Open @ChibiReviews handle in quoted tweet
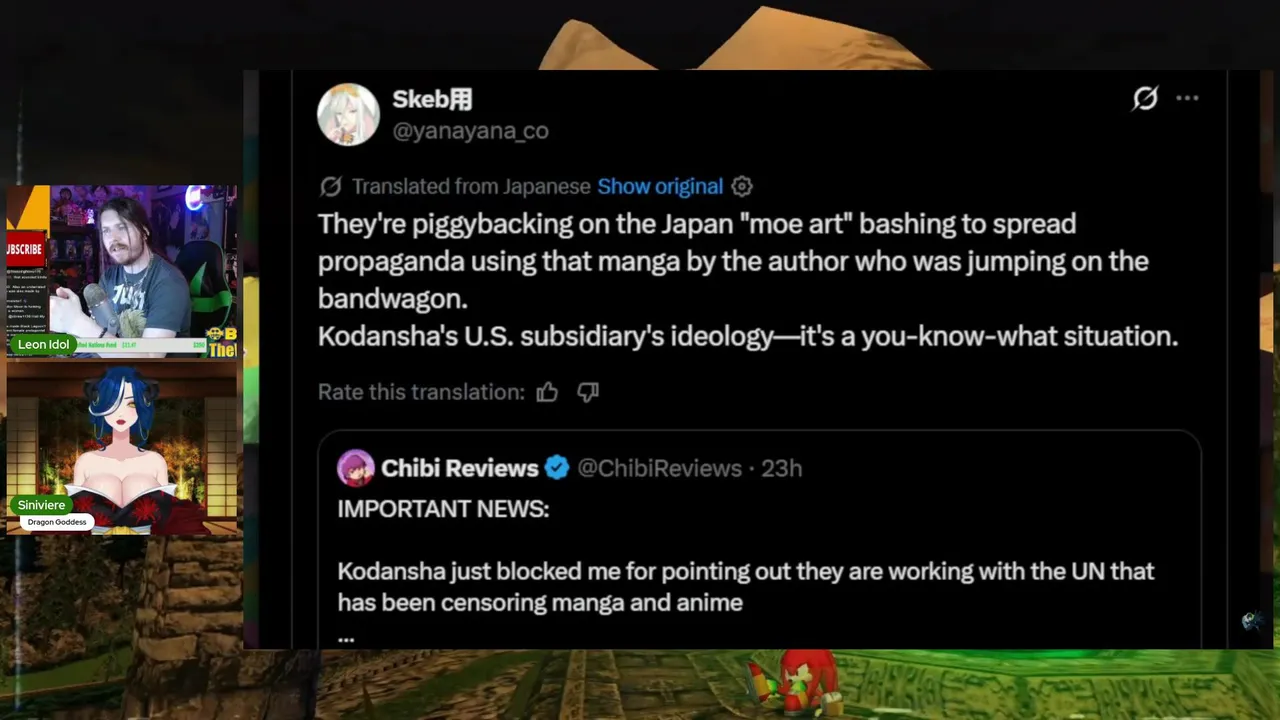 [x=660, y=468]
